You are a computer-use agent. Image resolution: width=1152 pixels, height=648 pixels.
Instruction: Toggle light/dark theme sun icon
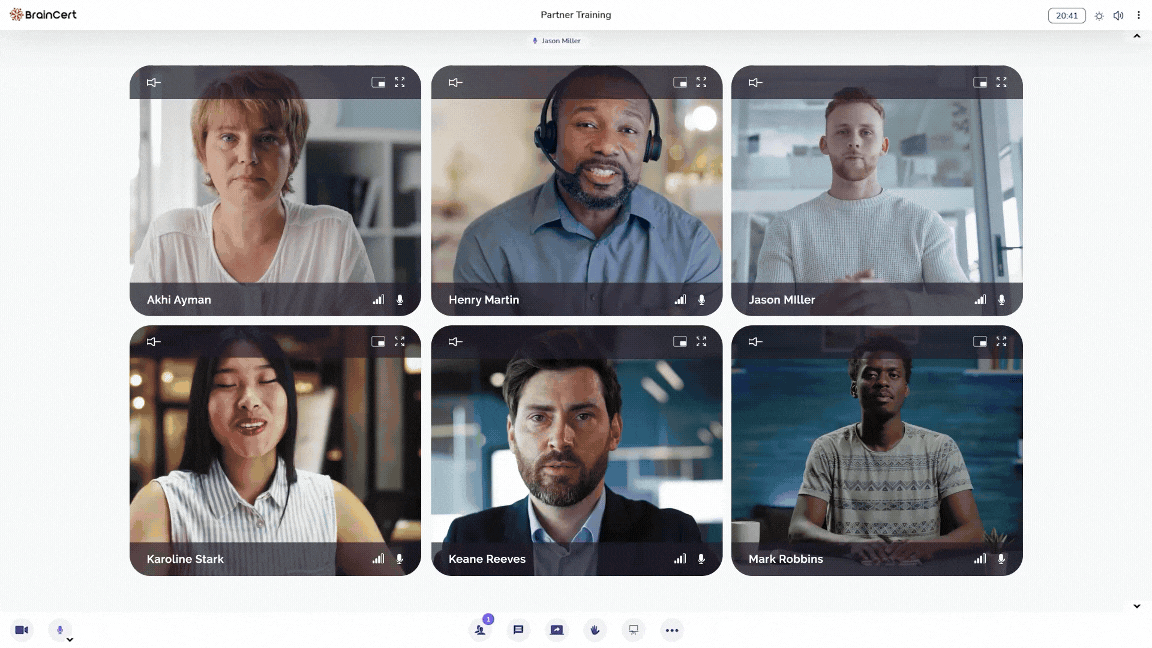(1099, 16)
